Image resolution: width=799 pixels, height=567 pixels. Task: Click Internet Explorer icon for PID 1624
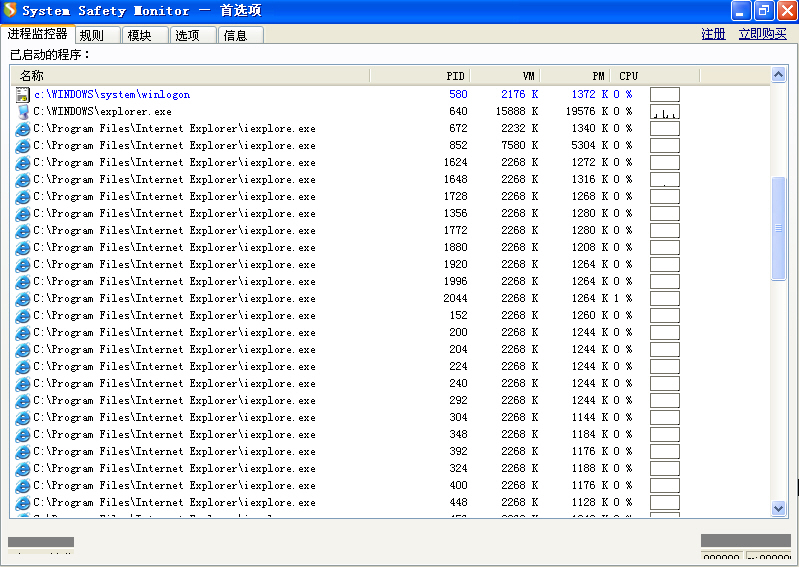click(x=22, y=163)
